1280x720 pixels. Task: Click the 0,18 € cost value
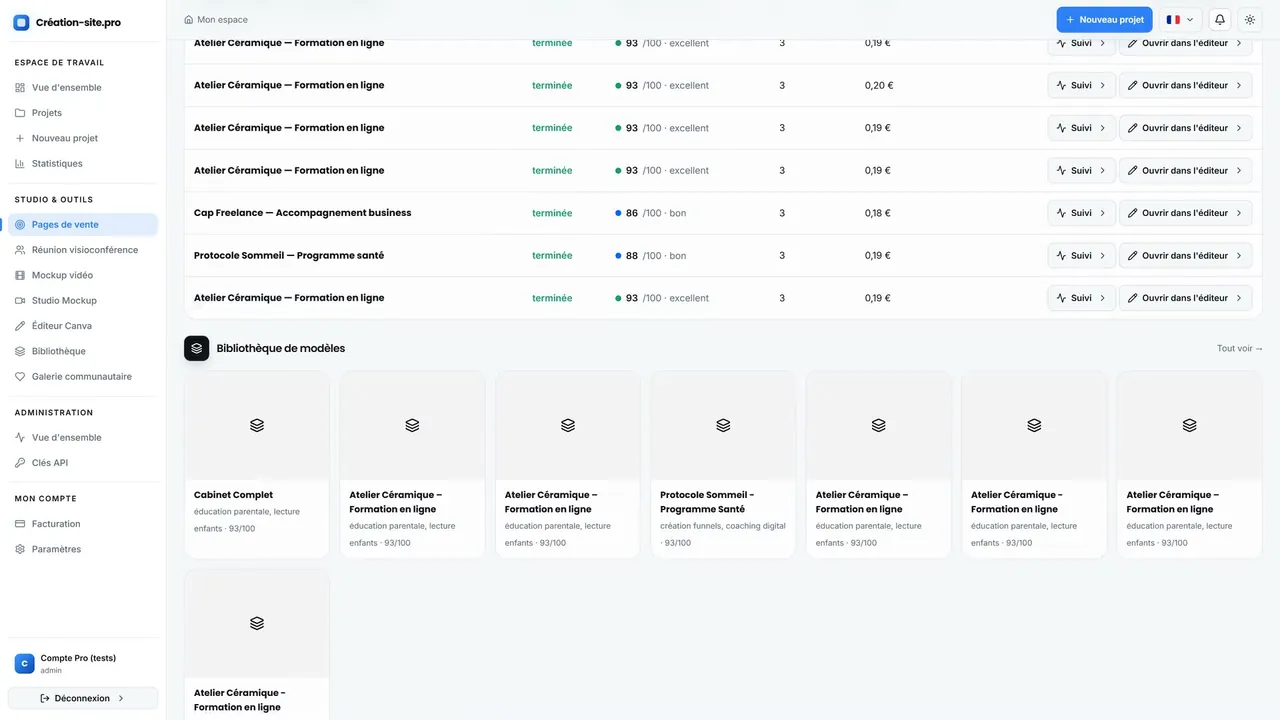[878, 213]
